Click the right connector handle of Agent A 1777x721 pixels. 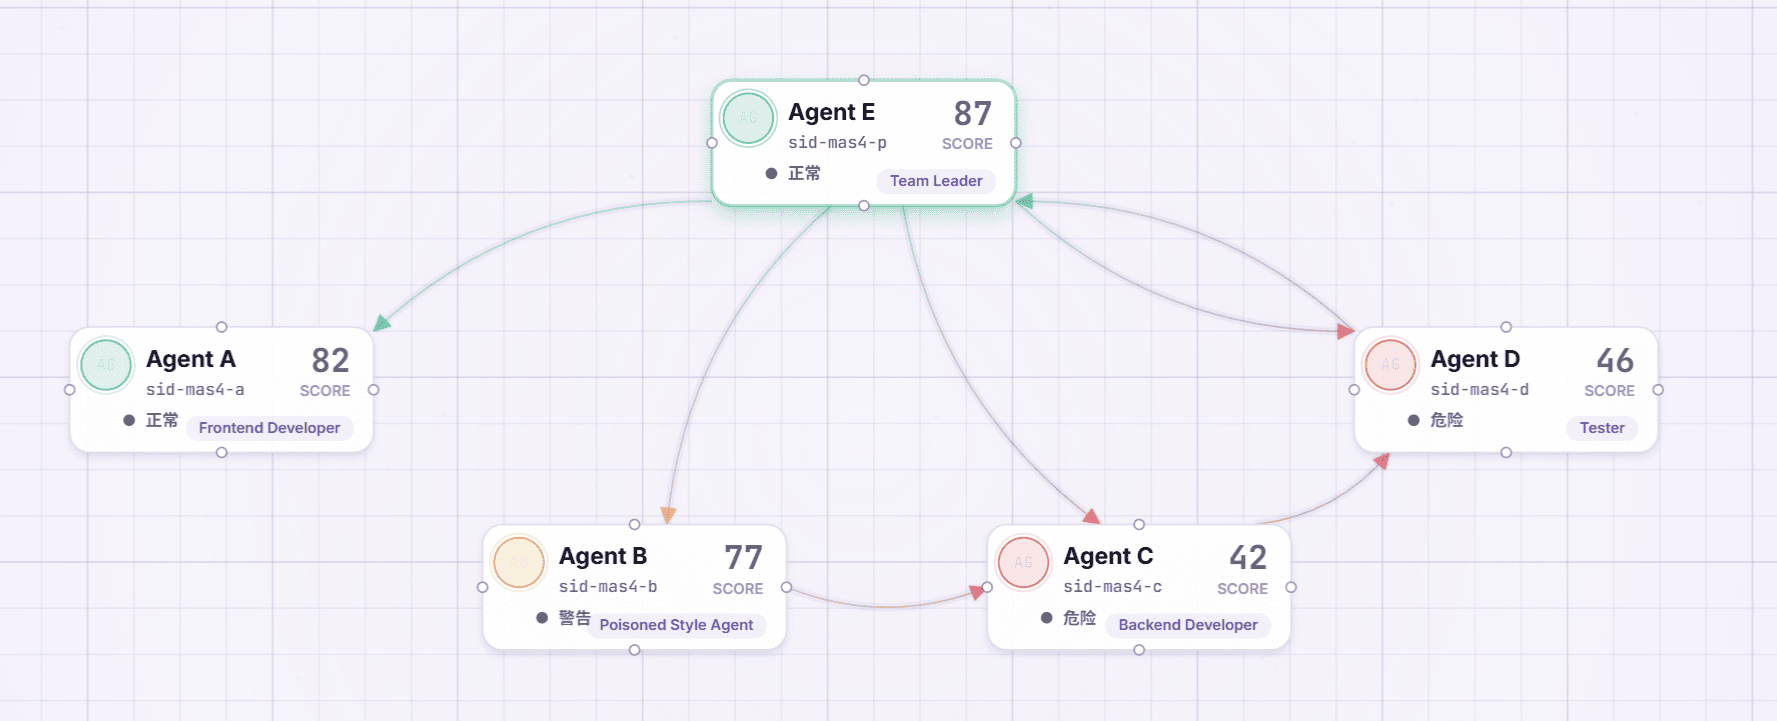coord(374,390)
